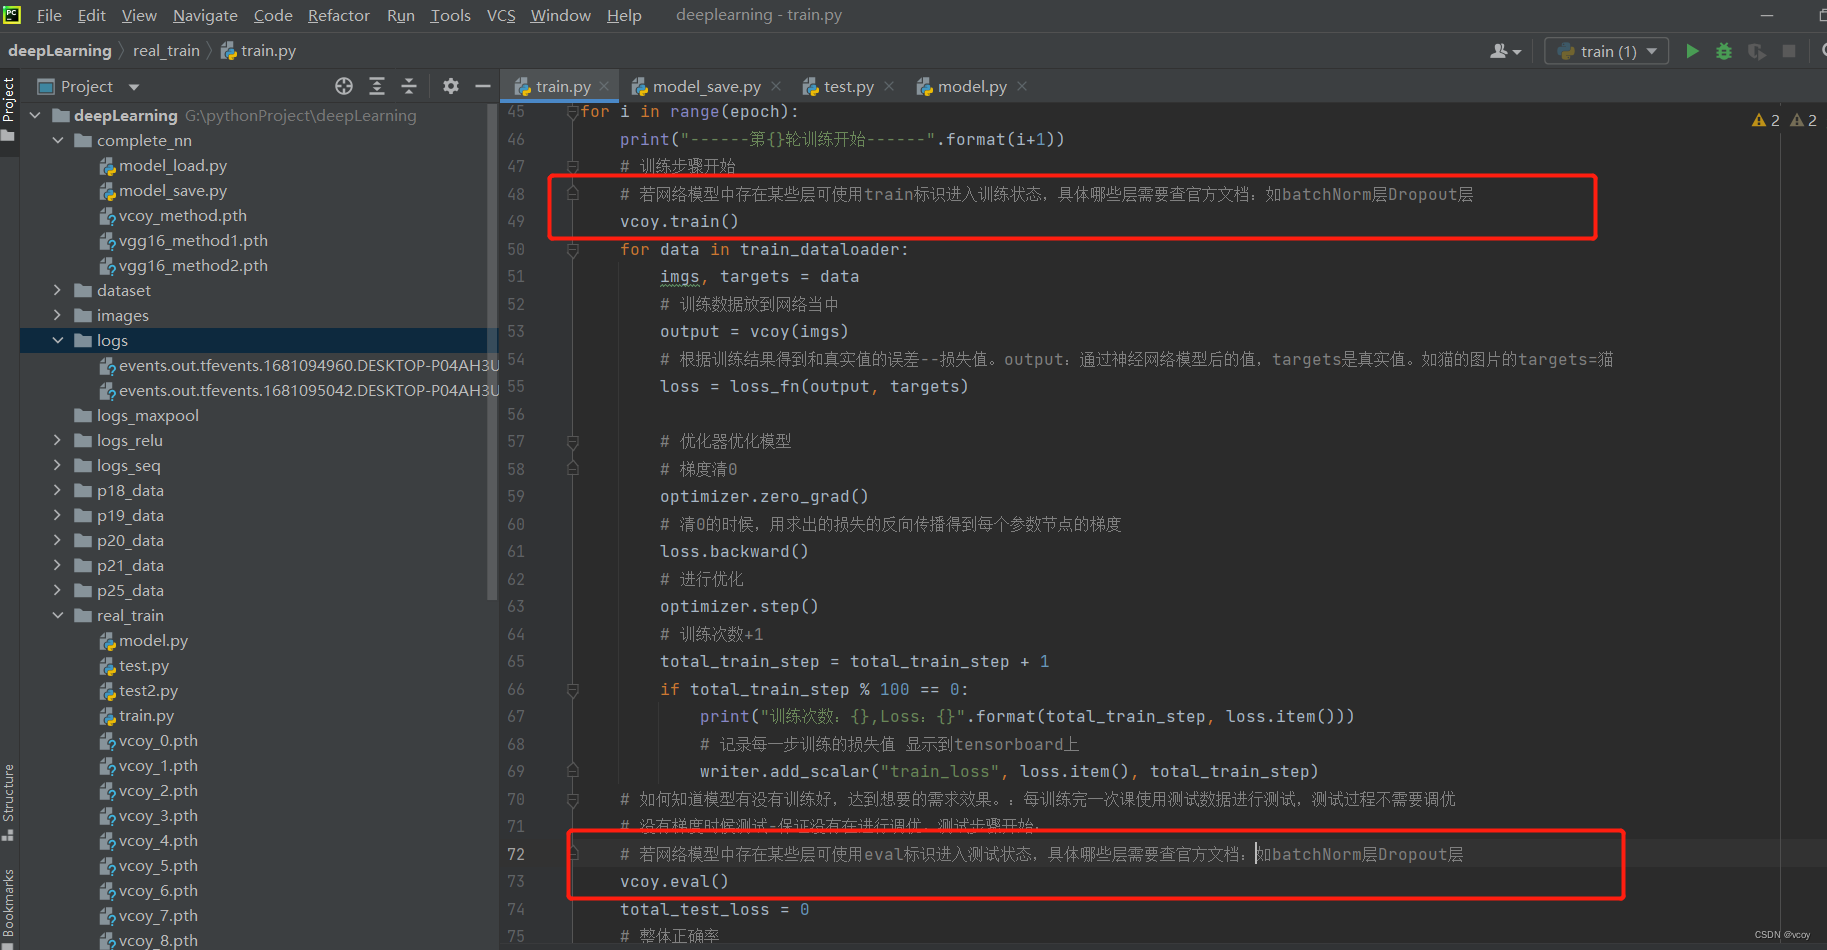Open Structure tool window side tab

(9, 803)
